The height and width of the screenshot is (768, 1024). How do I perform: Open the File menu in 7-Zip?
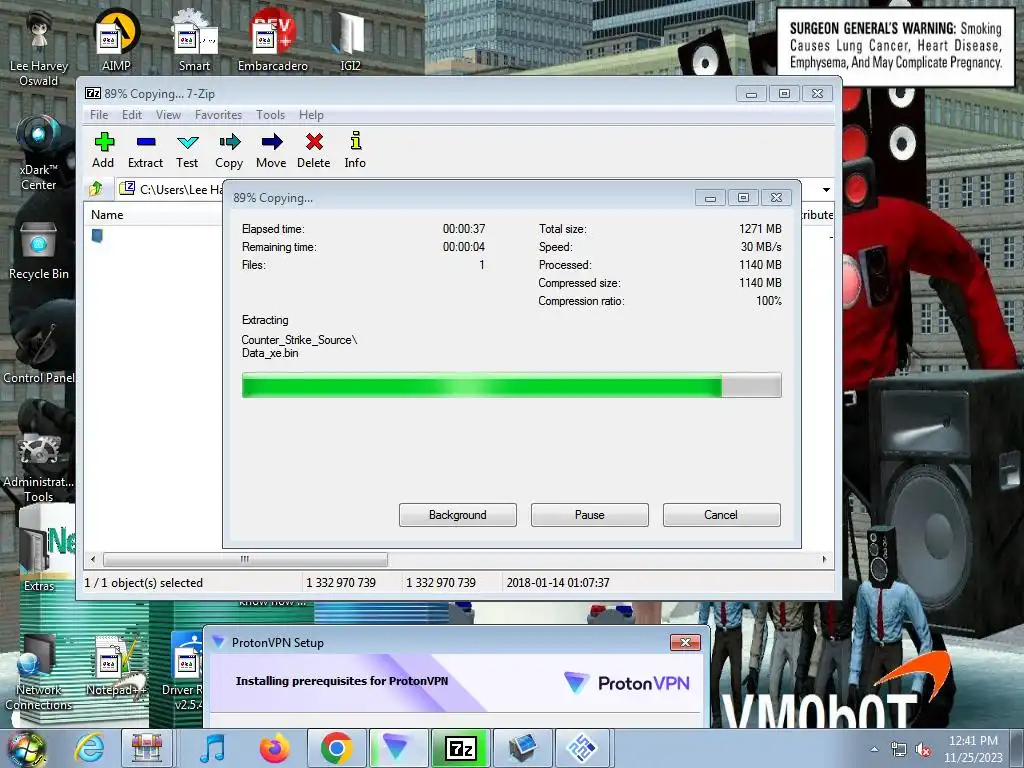[x=99, y=115]
